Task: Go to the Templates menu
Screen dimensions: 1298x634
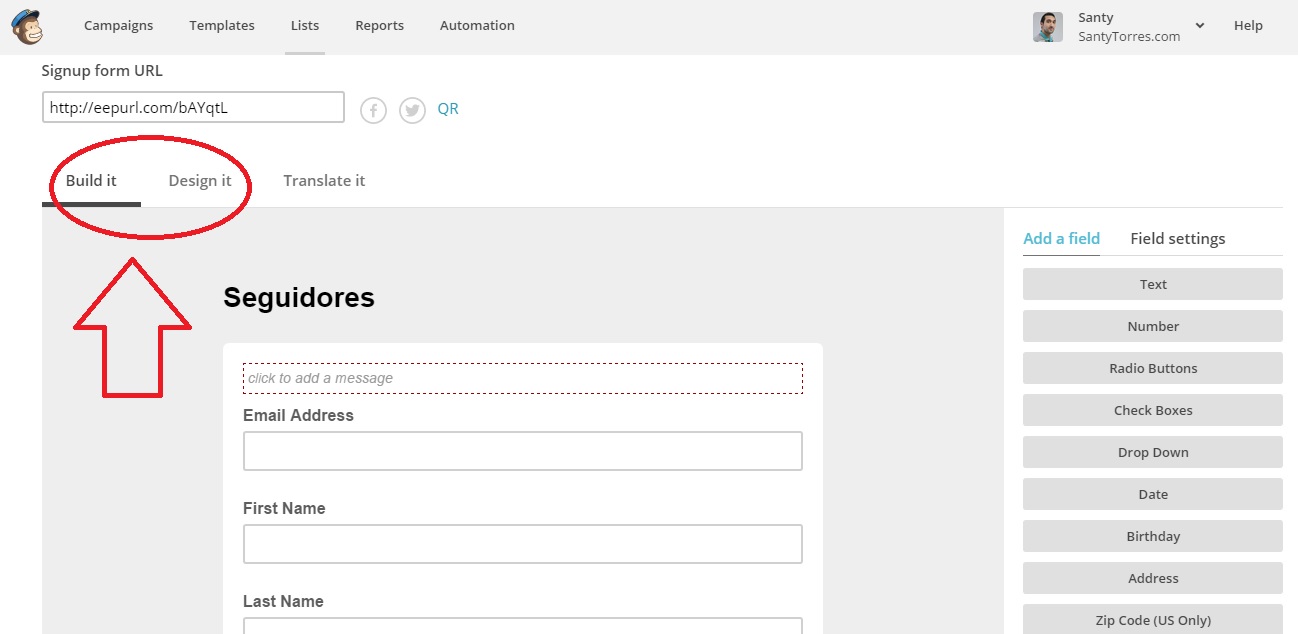Action: pos(222,26)
